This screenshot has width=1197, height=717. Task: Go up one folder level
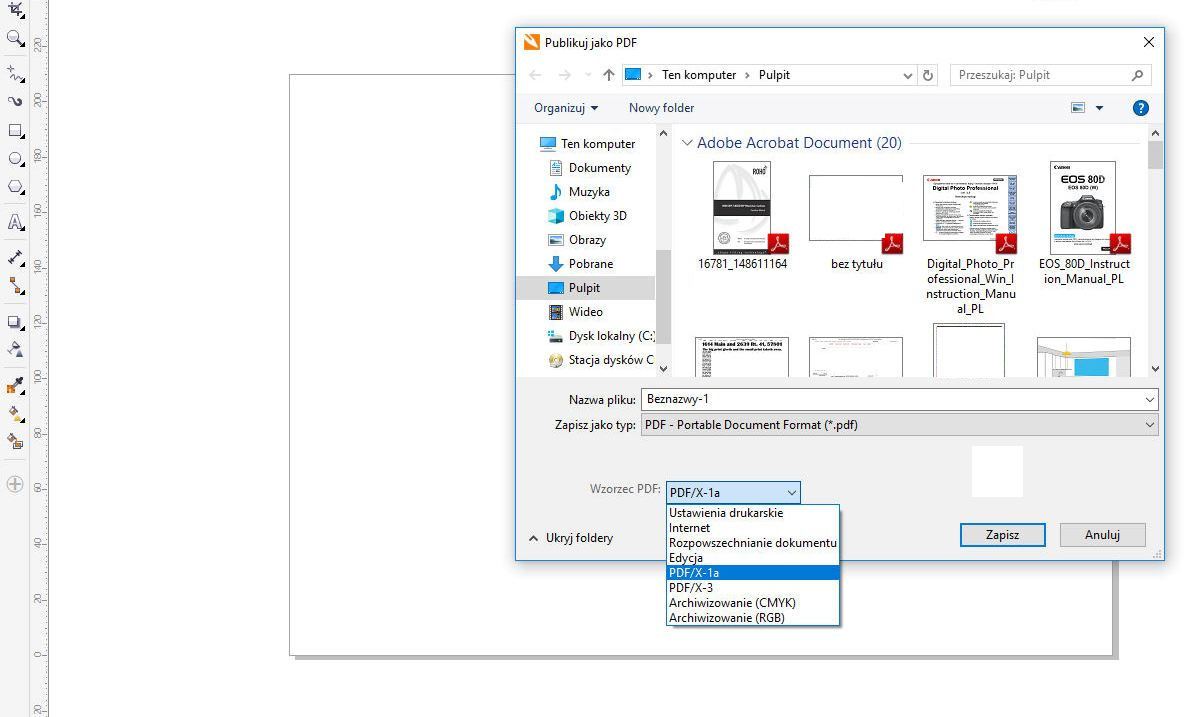tap(608, 75)
